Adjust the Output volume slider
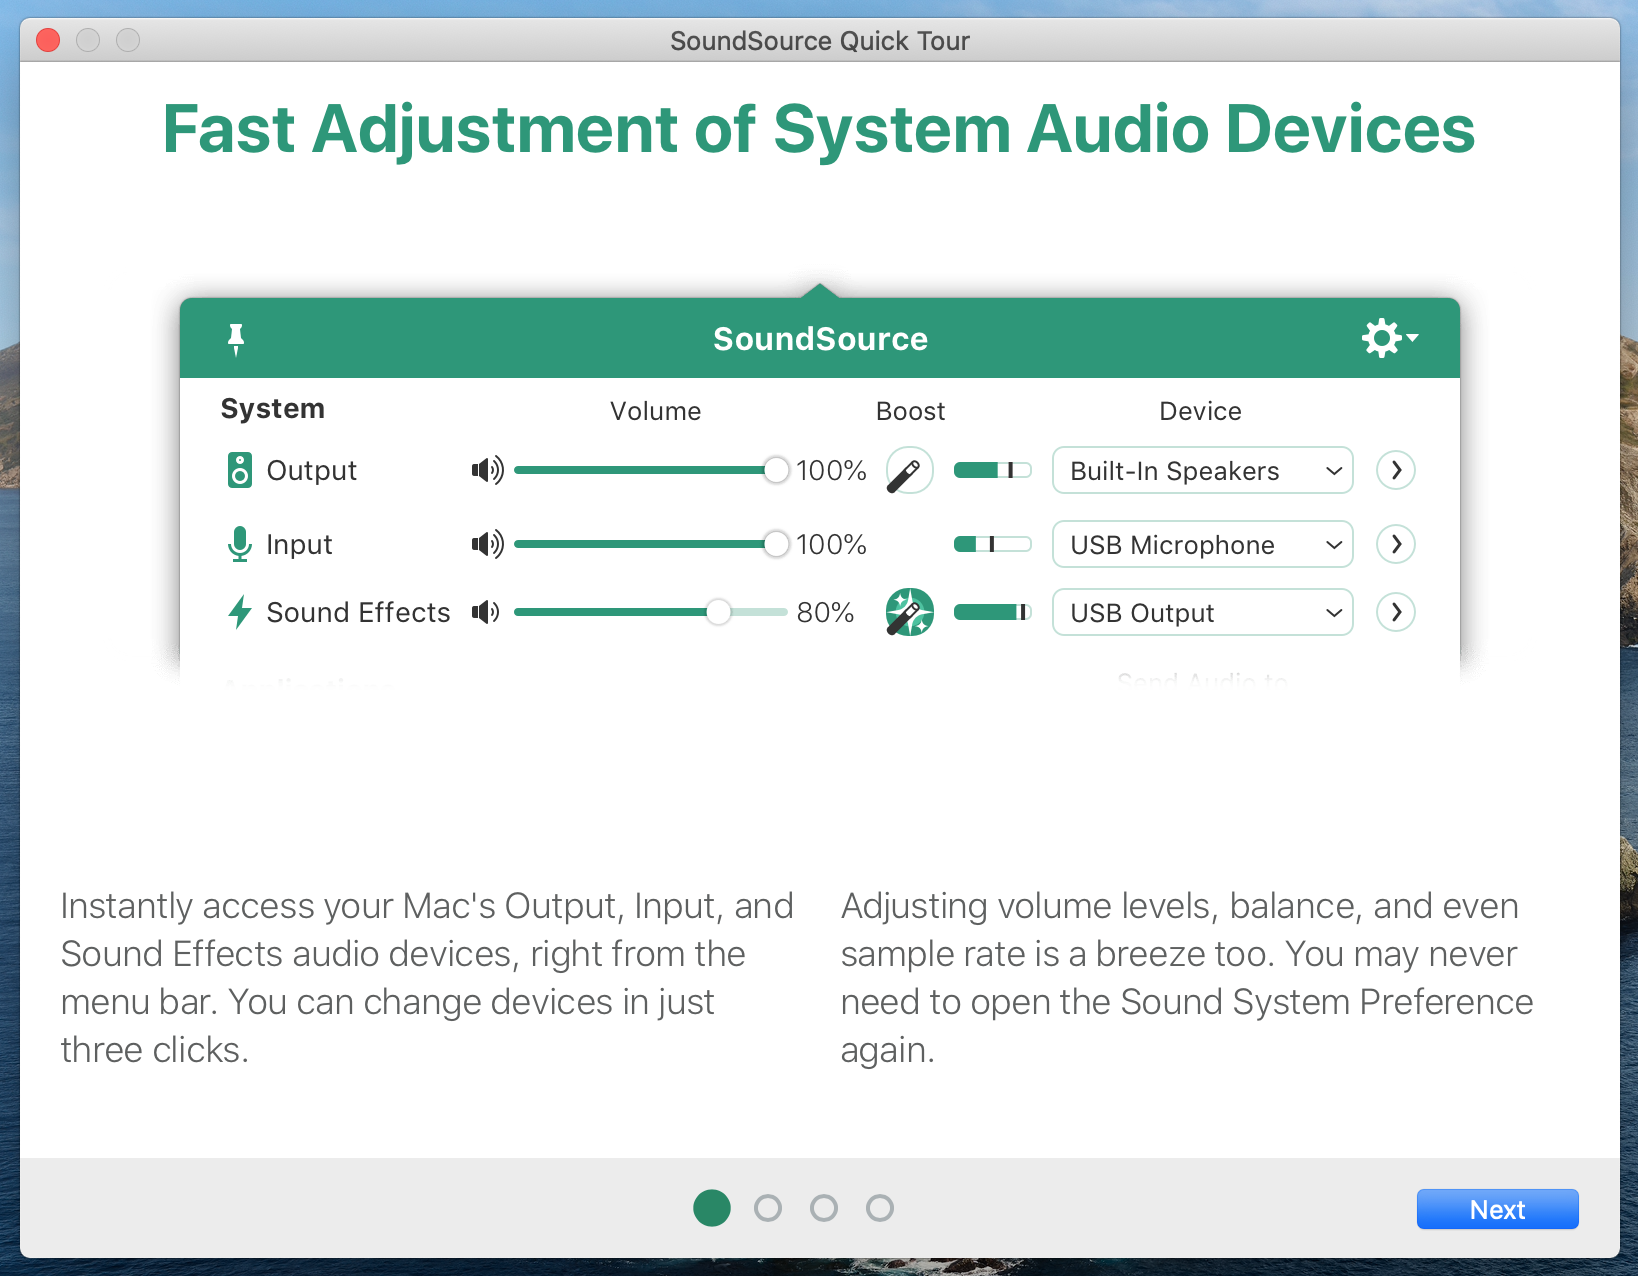Viewport: 1638px width, 1276px height. coord(651,470)
